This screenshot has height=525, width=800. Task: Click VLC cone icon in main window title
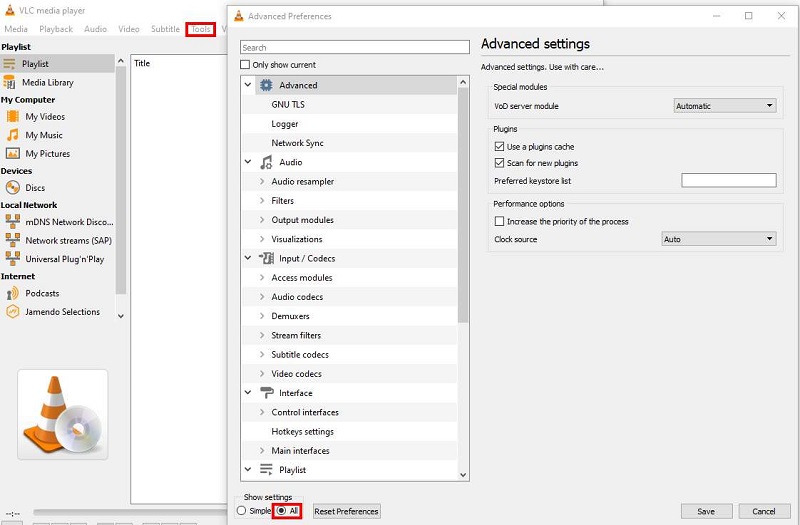point(9,10)
